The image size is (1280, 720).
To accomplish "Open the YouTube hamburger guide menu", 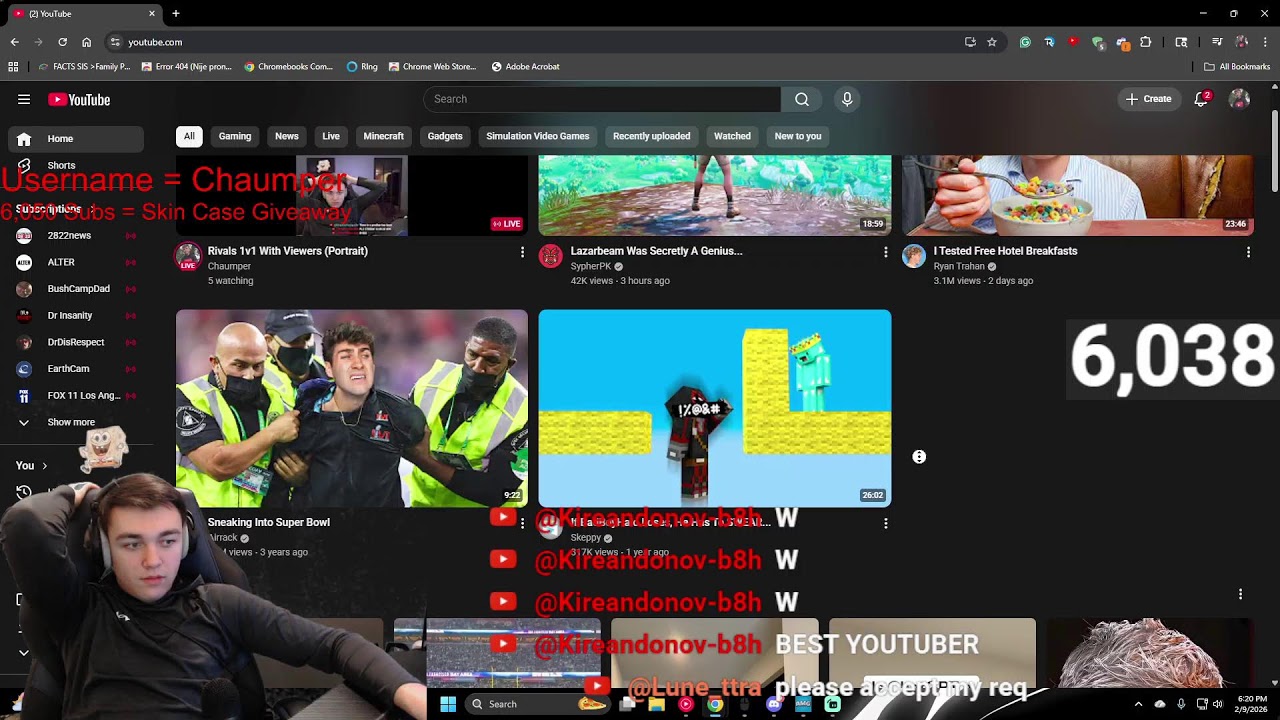I will click(x=24, y=99).
